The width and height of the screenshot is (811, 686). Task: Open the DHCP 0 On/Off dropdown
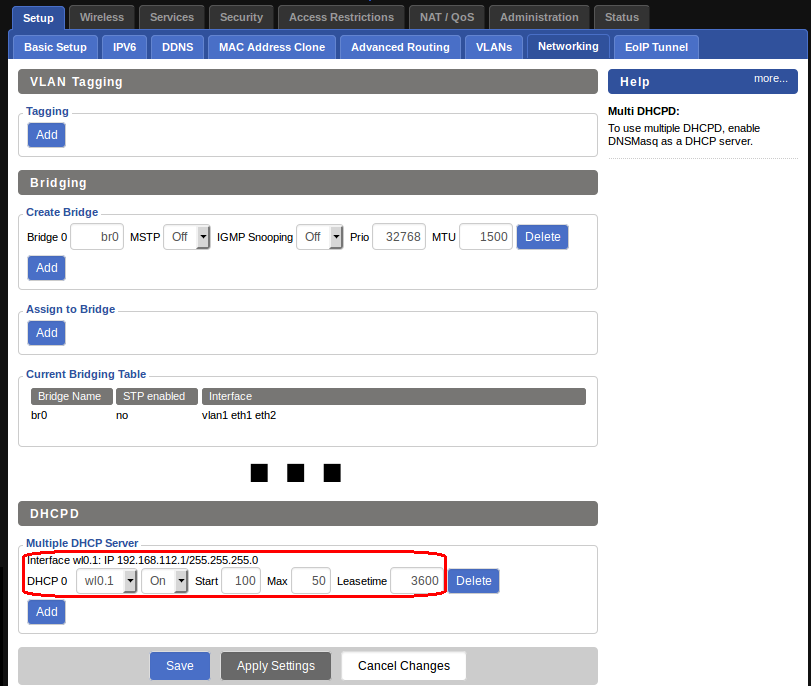point(164,581)
